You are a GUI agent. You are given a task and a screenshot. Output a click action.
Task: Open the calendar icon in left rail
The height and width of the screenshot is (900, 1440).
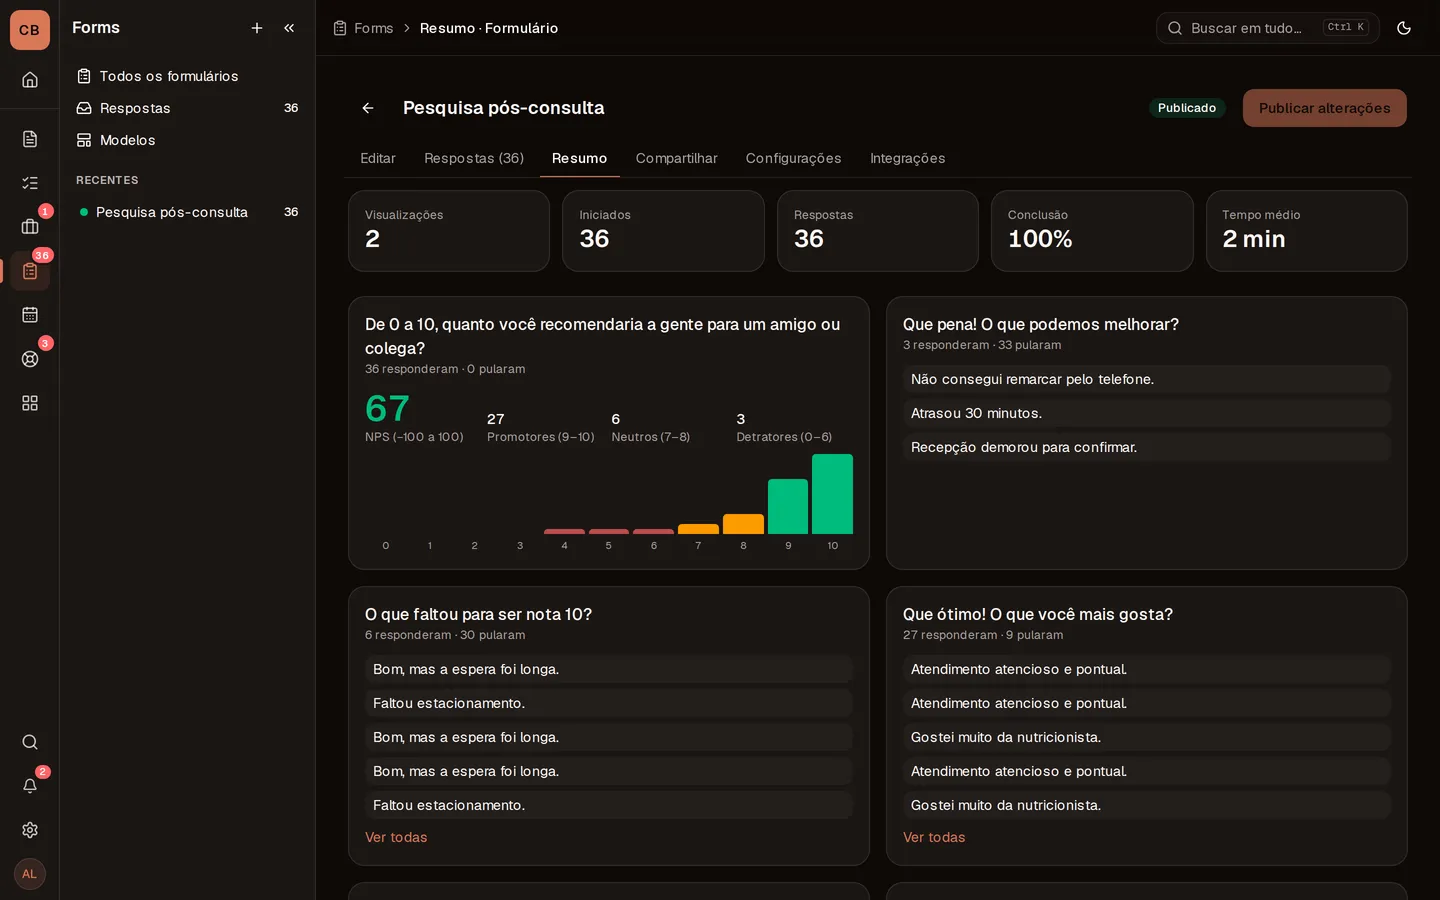click(x=30, y=315)
